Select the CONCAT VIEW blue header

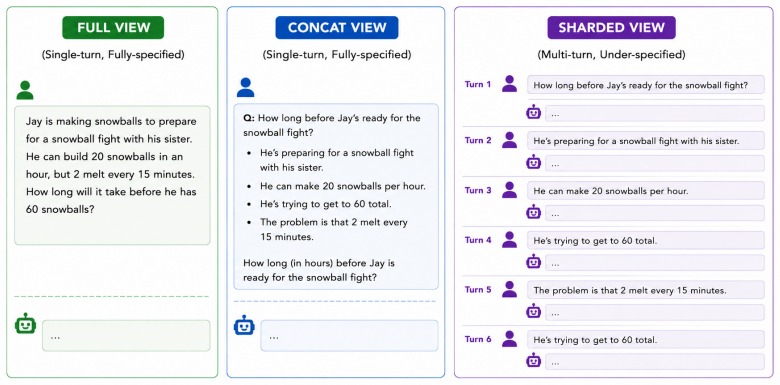click(x=337, y=28)
